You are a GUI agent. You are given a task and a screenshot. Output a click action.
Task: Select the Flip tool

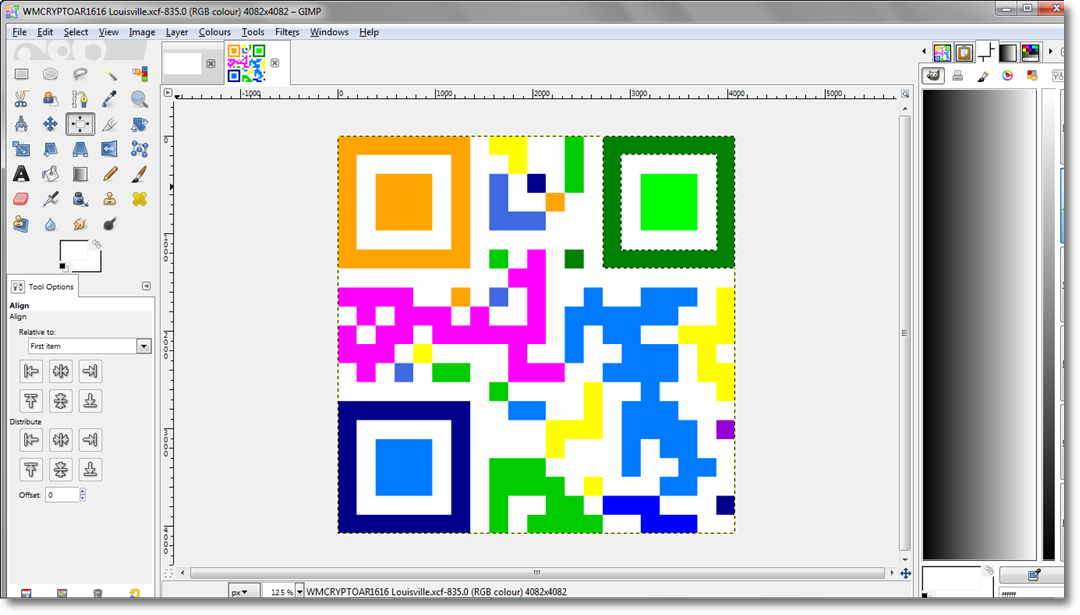110,149
